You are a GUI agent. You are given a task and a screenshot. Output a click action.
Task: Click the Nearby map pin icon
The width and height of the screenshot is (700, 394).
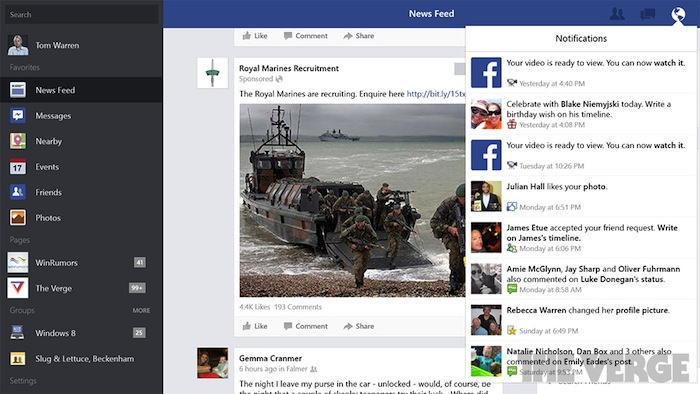pyautogui.click(x=18, y=141)
